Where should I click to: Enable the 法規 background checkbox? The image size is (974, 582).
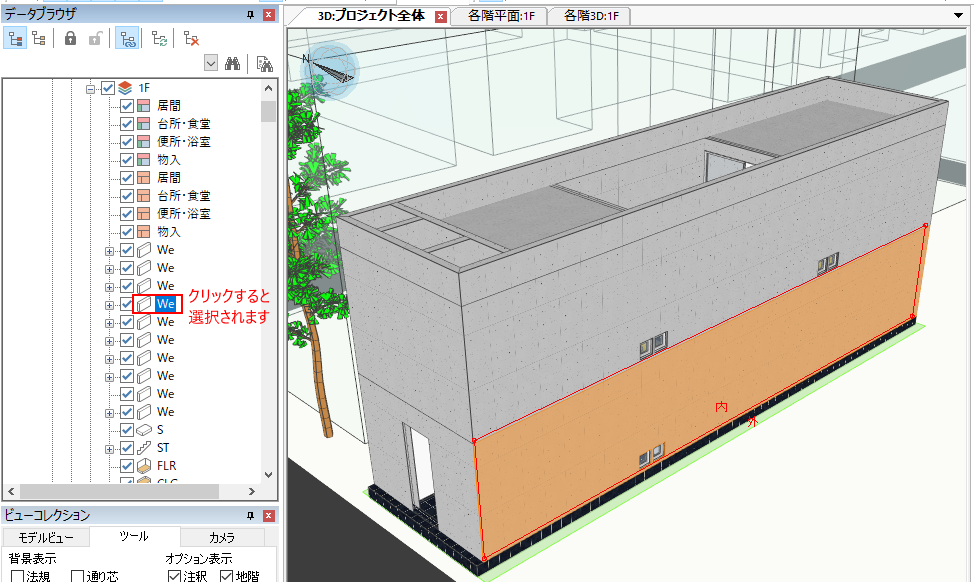click(17, 576)
